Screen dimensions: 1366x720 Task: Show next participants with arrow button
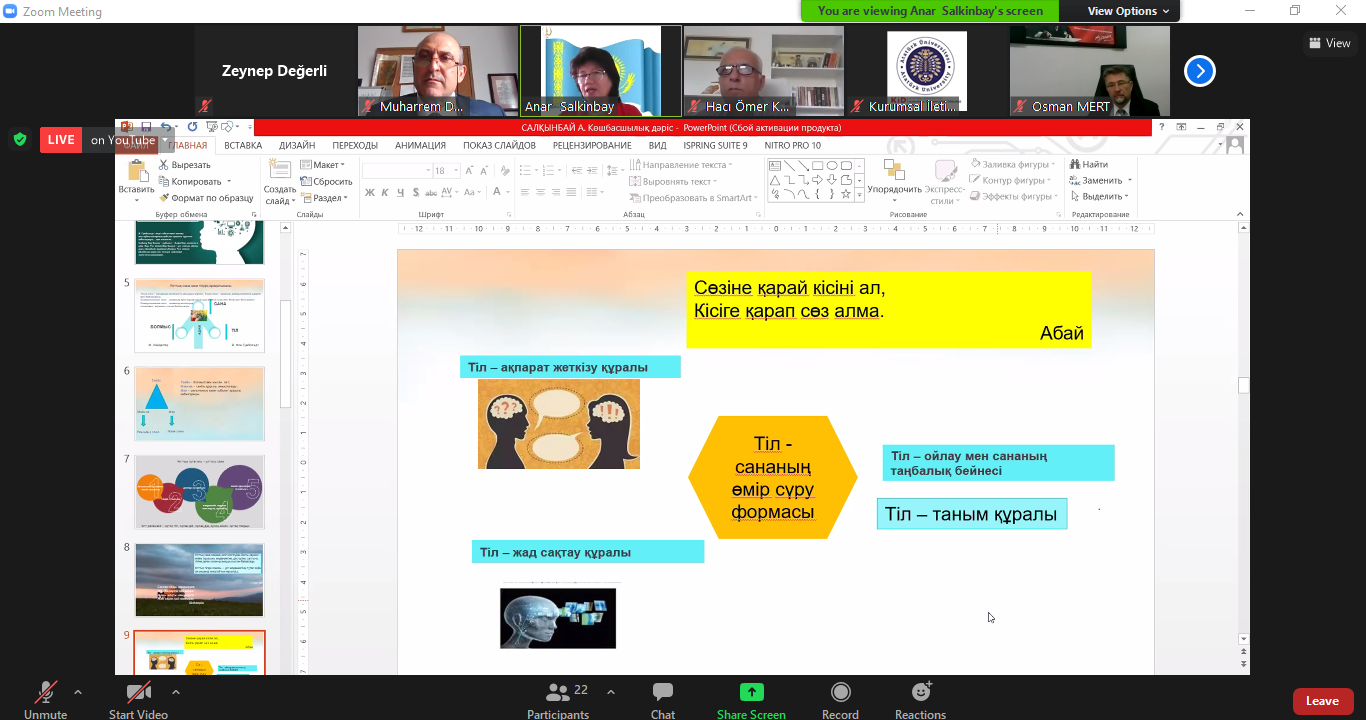(x=1199, y=71)
